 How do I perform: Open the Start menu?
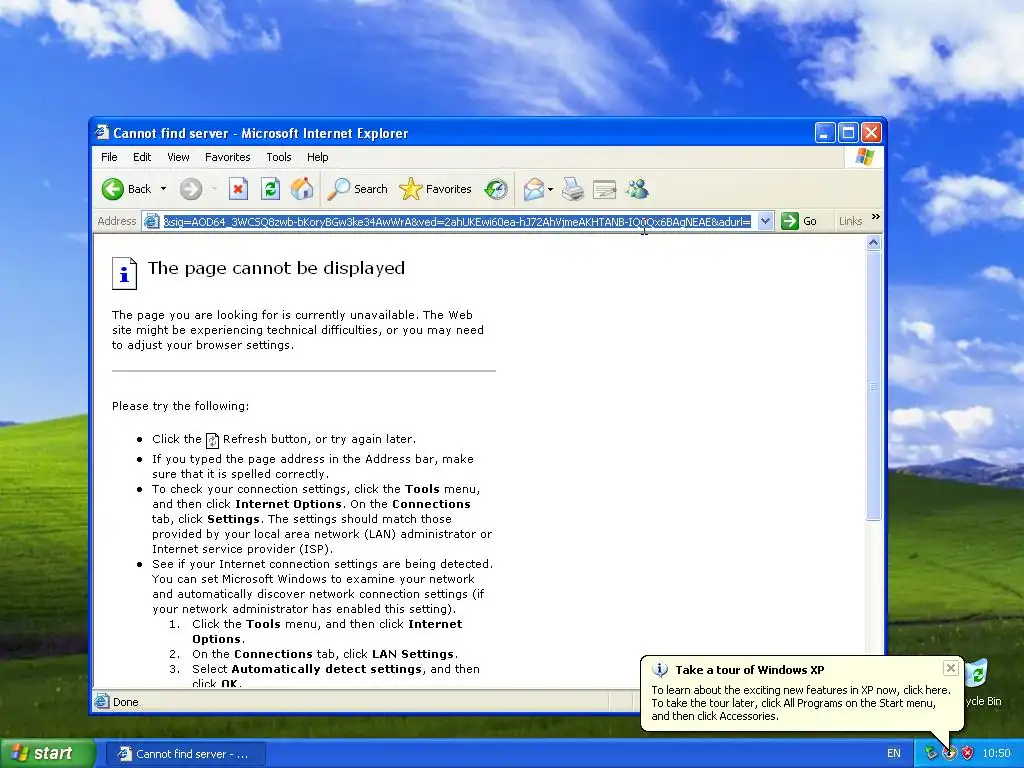coord(47,754)
